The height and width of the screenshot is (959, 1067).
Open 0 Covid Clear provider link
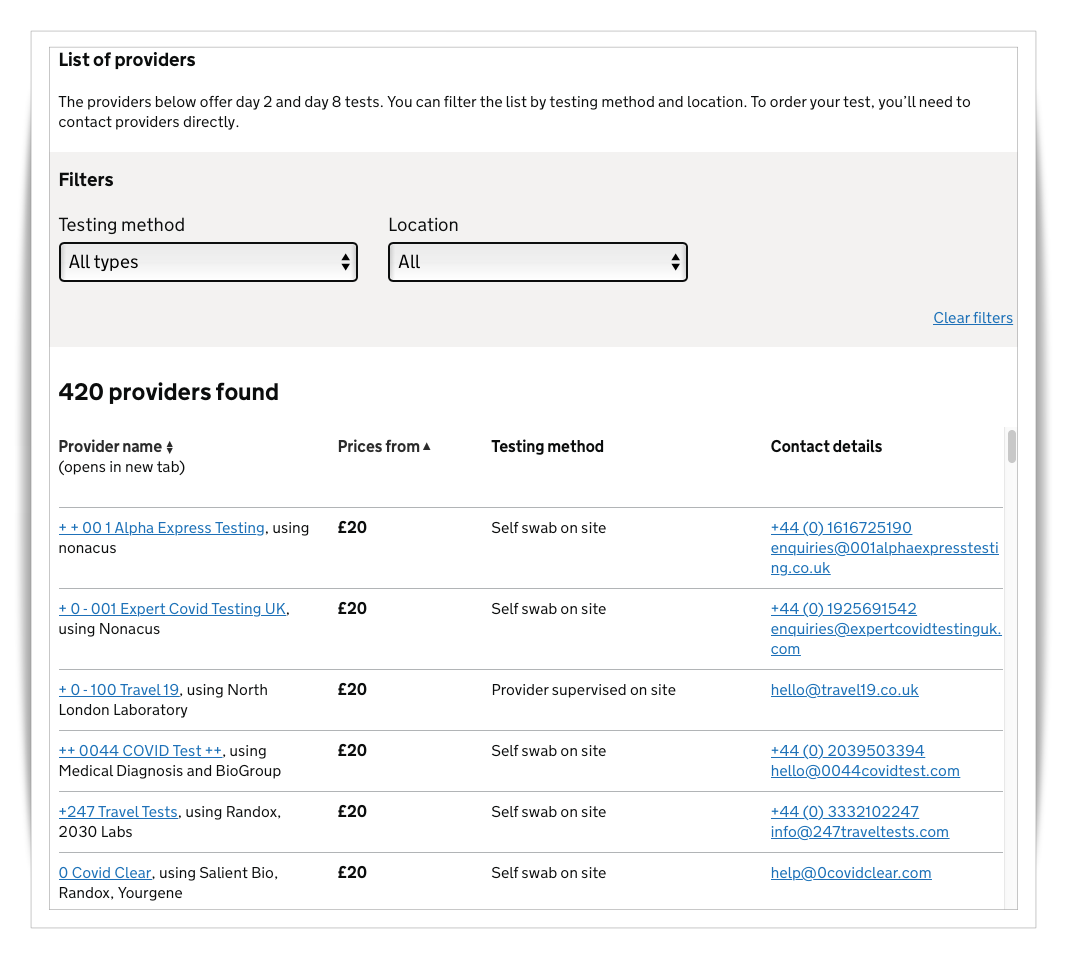click(x=105, y=873)
